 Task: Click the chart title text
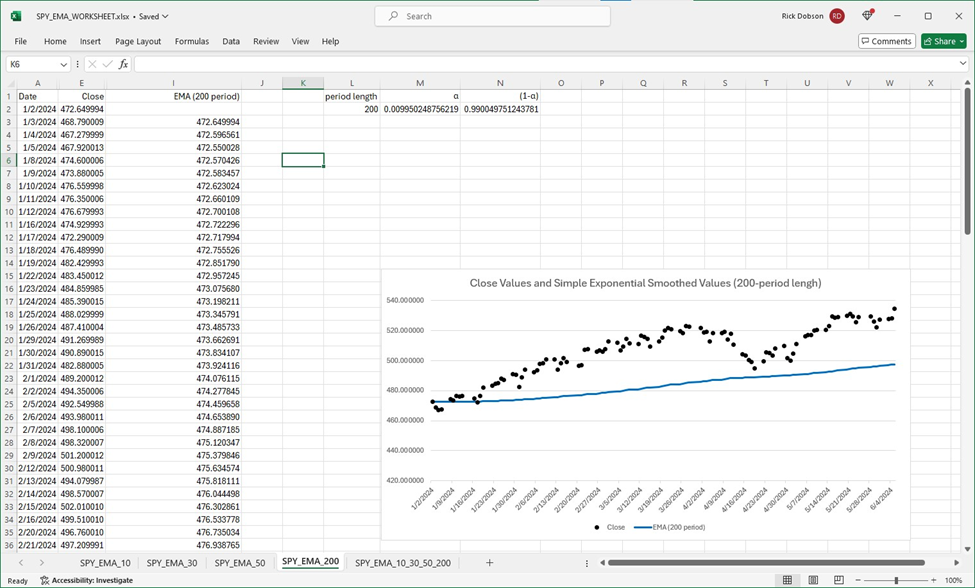[645, 283]
